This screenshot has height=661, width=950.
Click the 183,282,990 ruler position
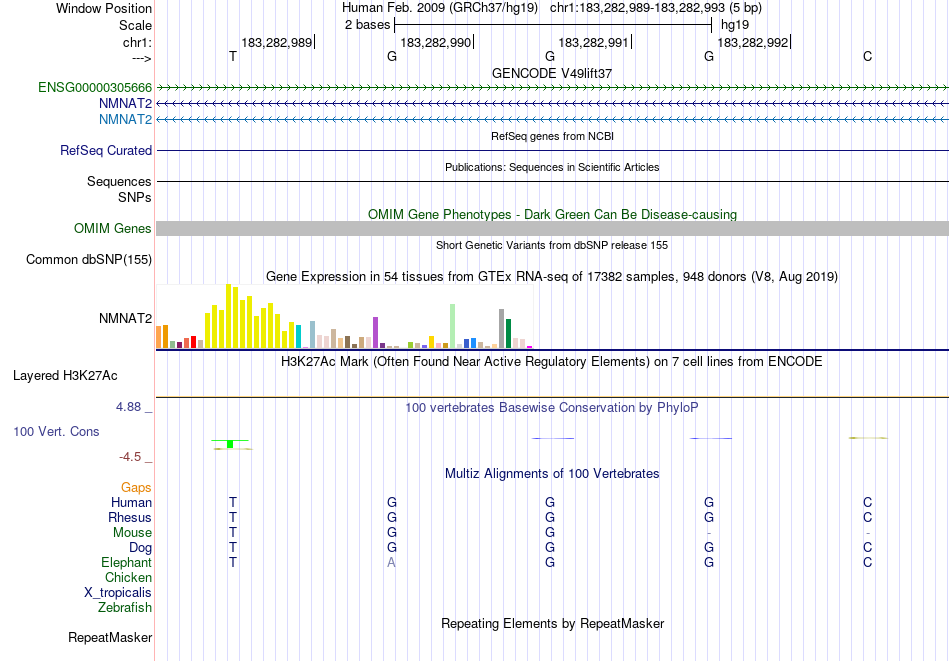point(436,42)
